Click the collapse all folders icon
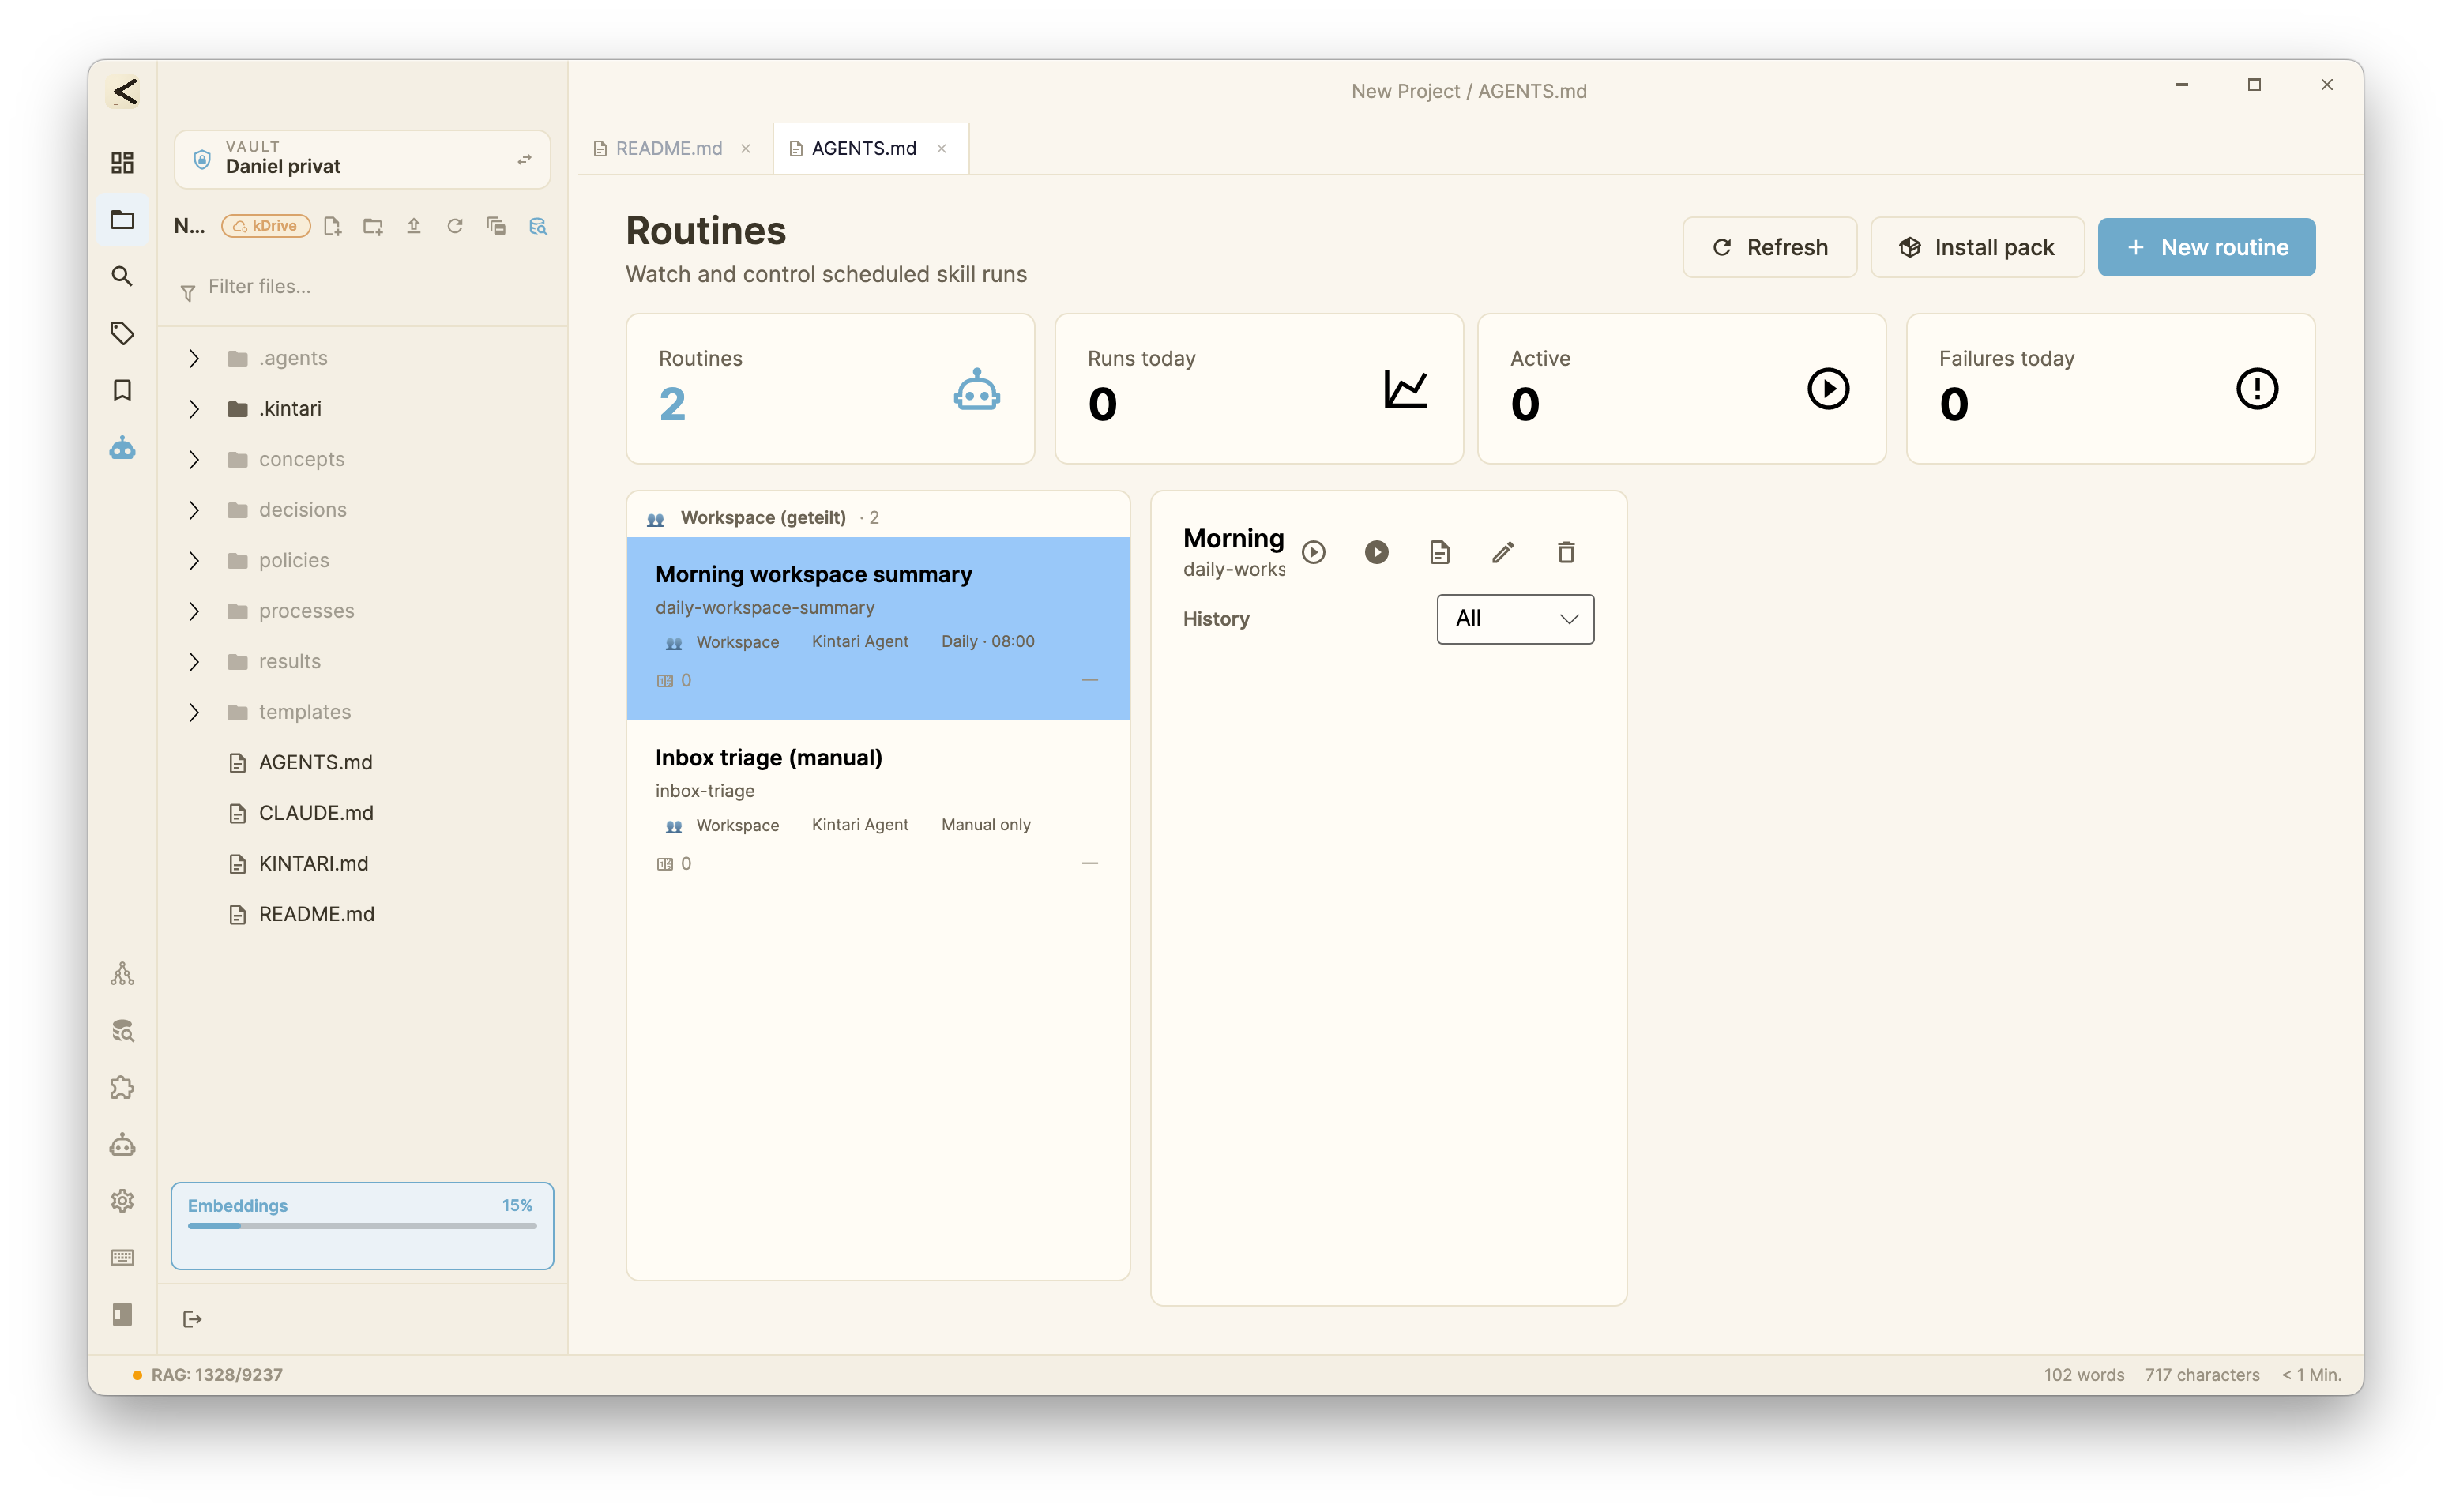The height and width of the screenshot is (1512, 2452). pos(496,226)
